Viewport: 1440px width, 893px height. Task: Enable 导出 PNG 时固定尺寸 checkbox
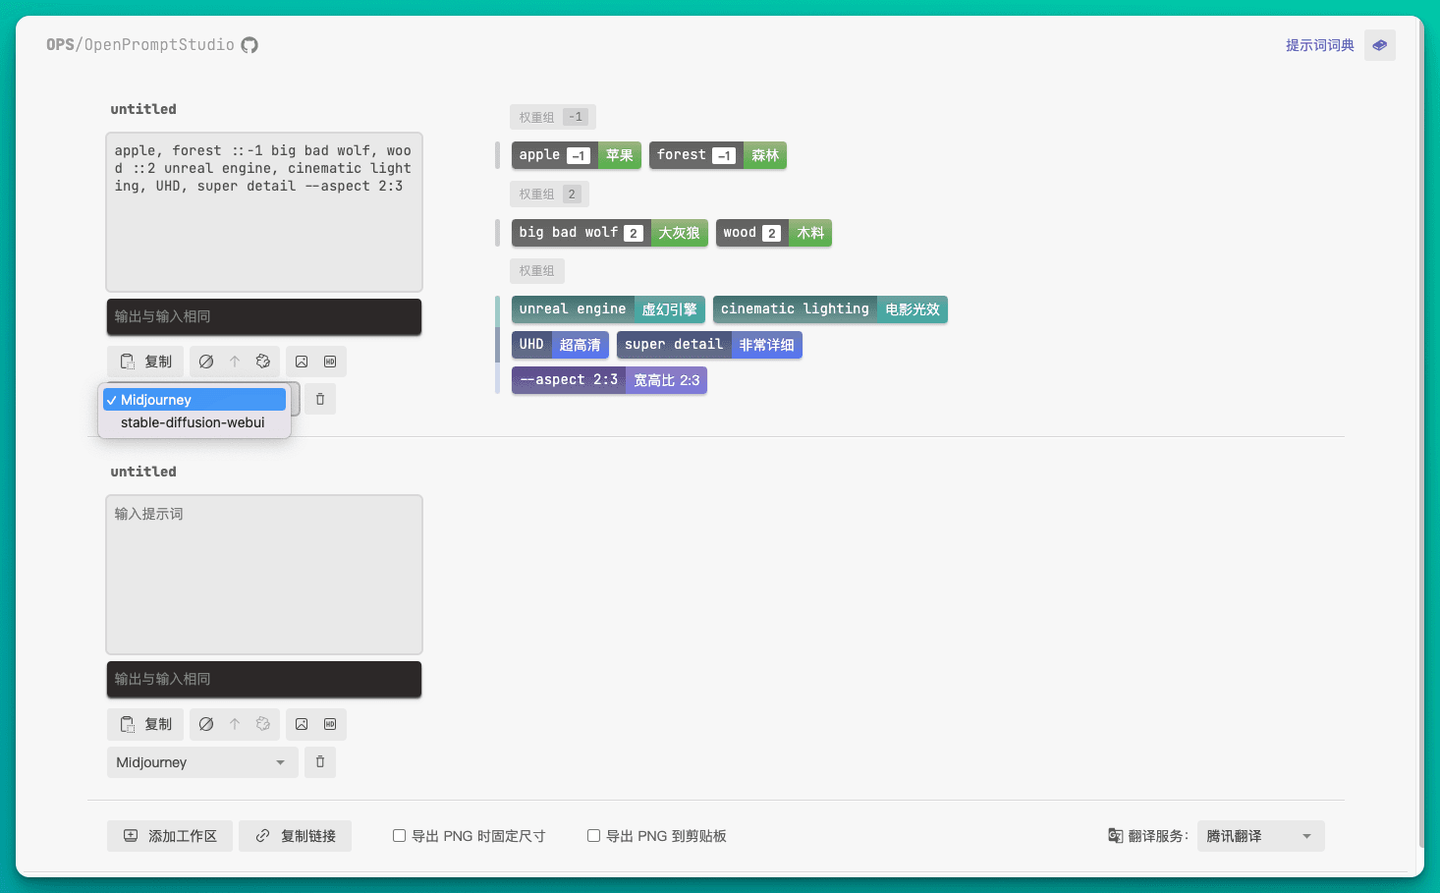pyautogui.click(x=398, y=835)
